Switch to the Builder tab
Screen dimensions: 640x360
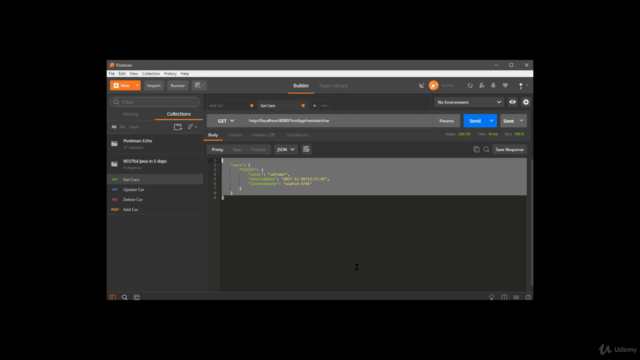(x=301, y=86)
